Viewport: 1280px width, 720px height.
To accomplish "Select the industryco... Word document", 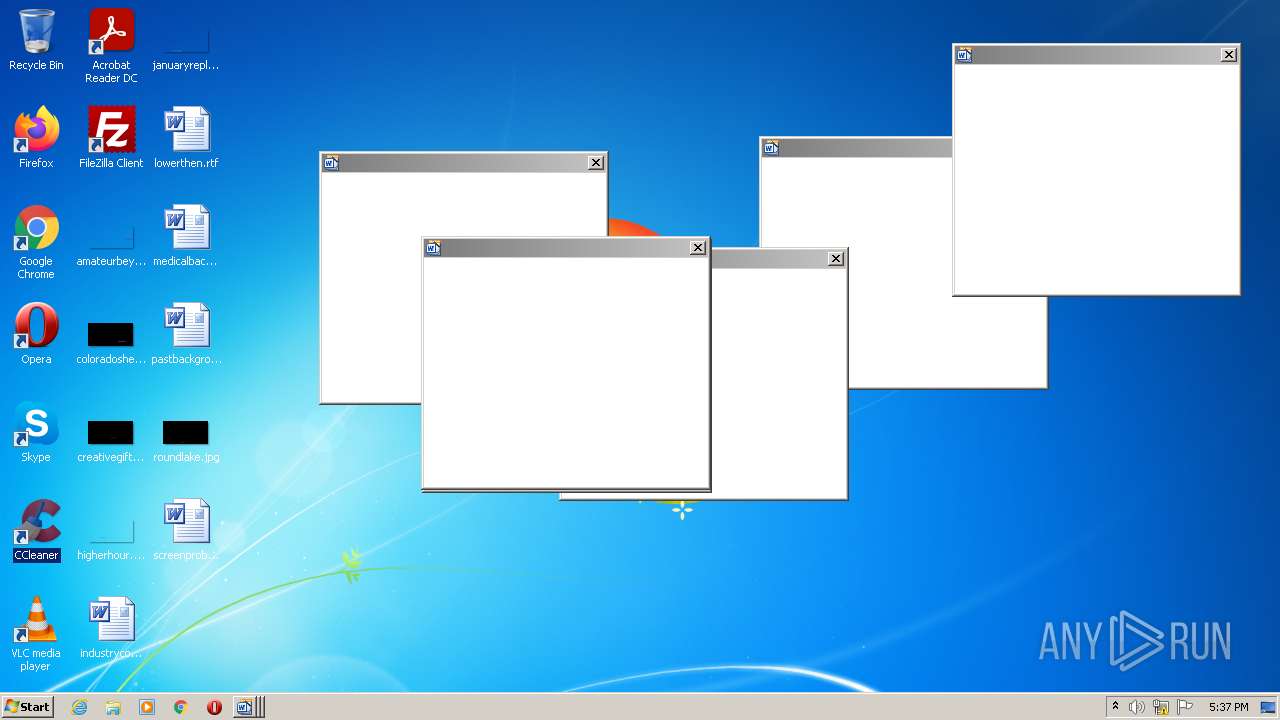I will coord(111,628).
